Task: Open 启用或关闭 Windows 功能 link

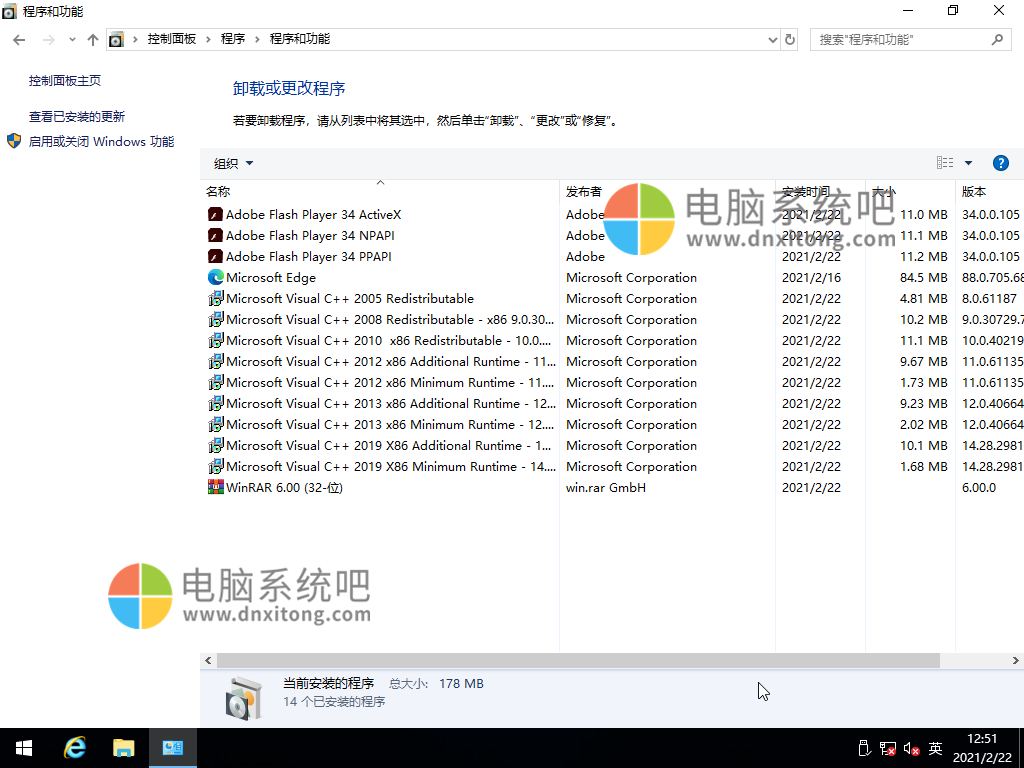Action: 101,142
